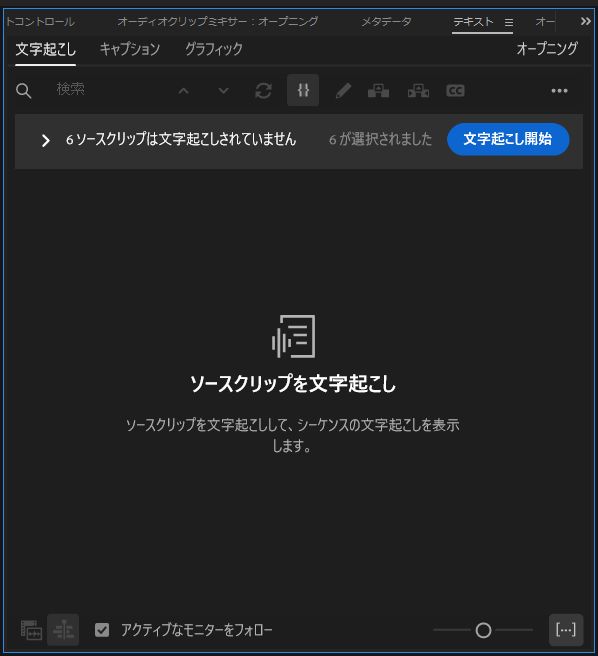The width and height of the screenshot is (598, 656).
Task: Click the bracketed ellipsis button at bottom right
Action: 566,630
